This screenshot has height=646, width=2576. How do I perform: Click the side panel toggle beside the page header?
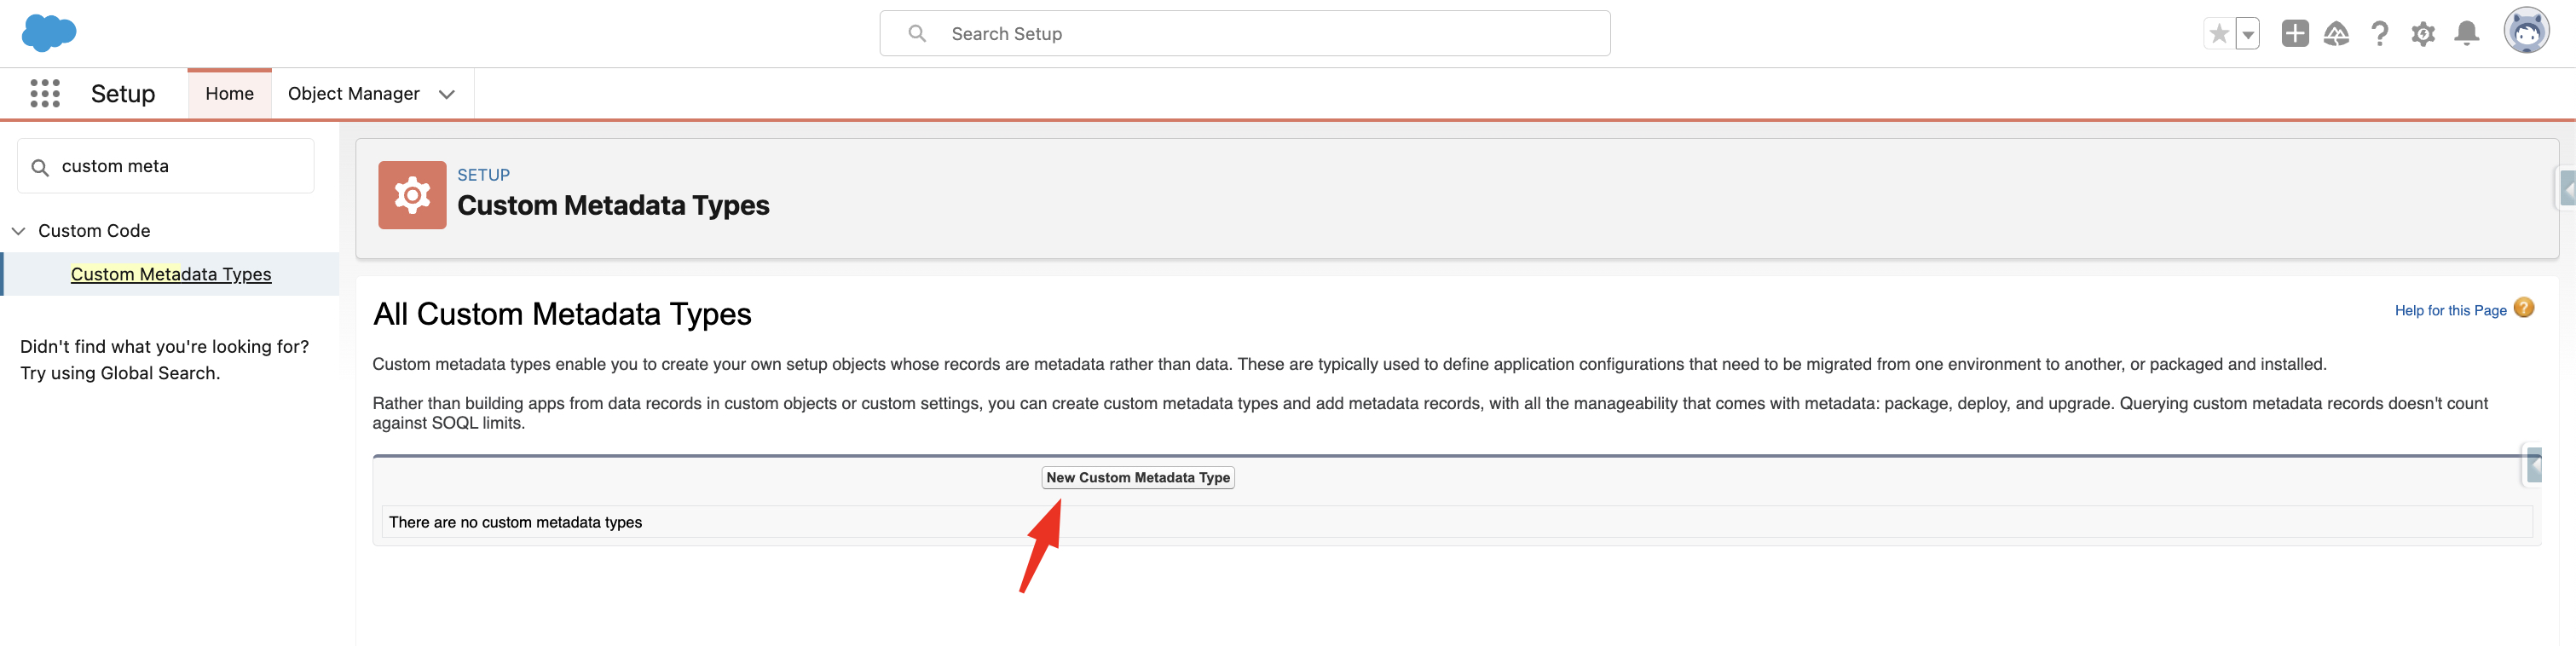pos(2566,188)
